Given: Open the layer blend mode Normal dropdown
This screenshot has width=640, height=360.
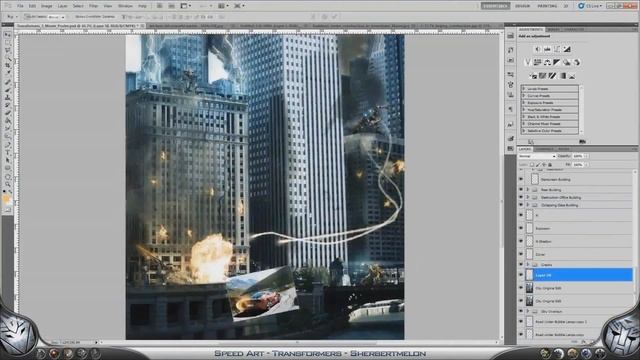Looking at the screenshot, I should 537,156.
